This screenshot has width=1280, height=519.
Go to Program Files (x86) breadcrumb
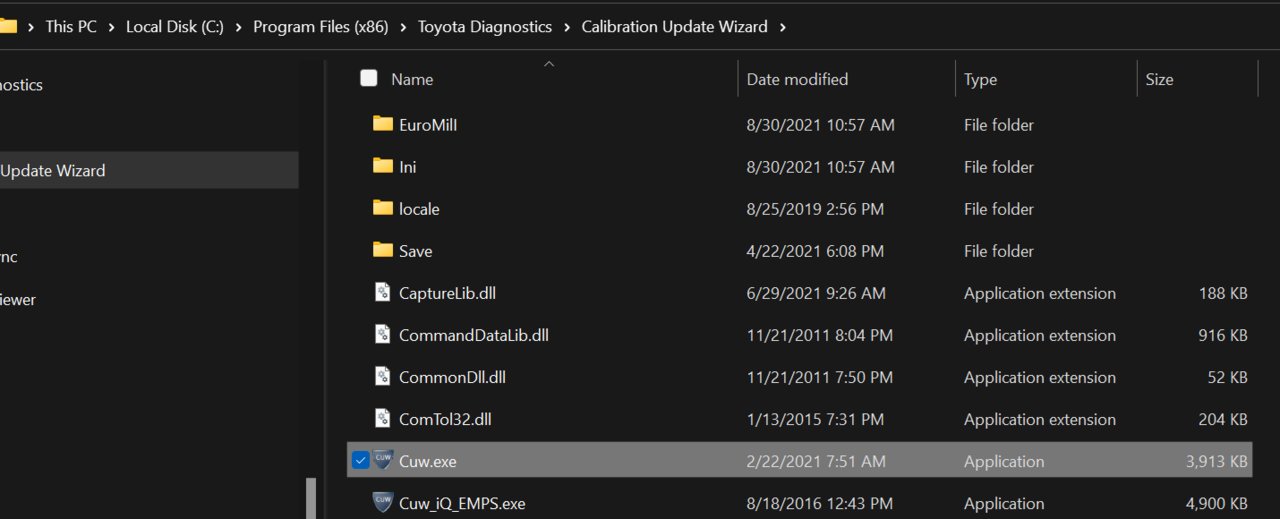(321, 27)
